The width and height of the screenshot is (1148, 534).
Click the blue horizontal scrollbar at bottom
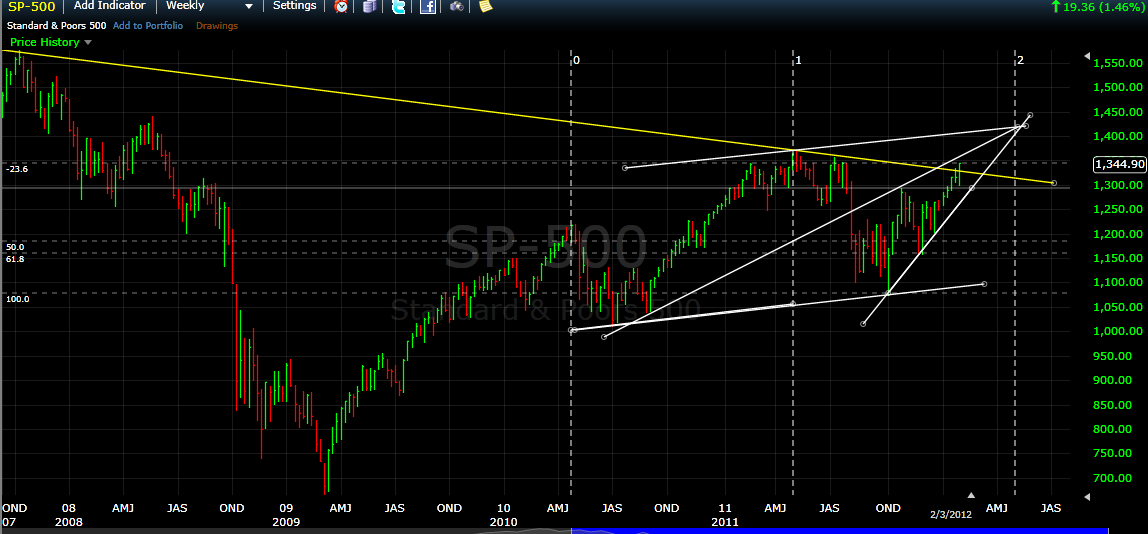840,530
